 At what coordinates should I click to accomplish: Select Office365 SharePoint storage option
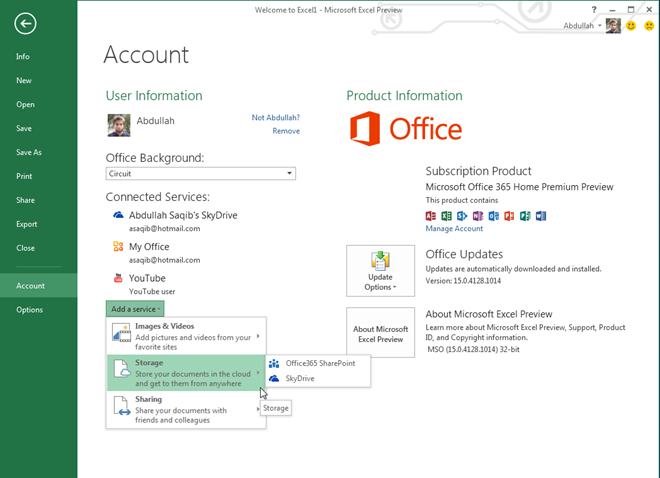click(x=318, y=363)
